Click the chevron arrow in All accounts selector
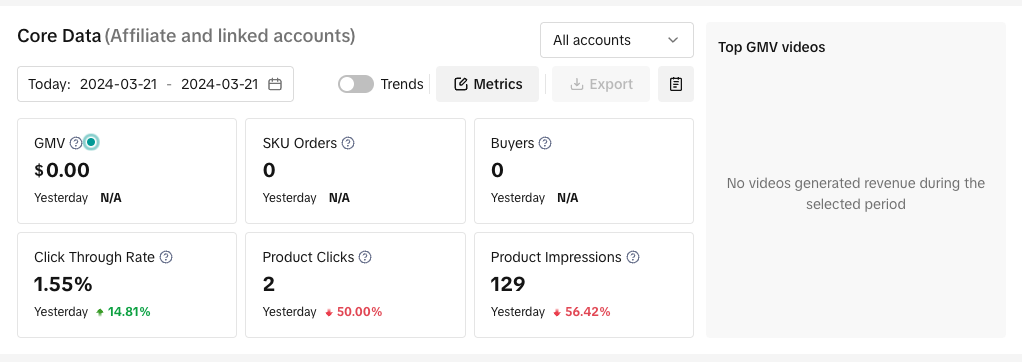This screenshot has height=362, width=1022. pos(673,40)
